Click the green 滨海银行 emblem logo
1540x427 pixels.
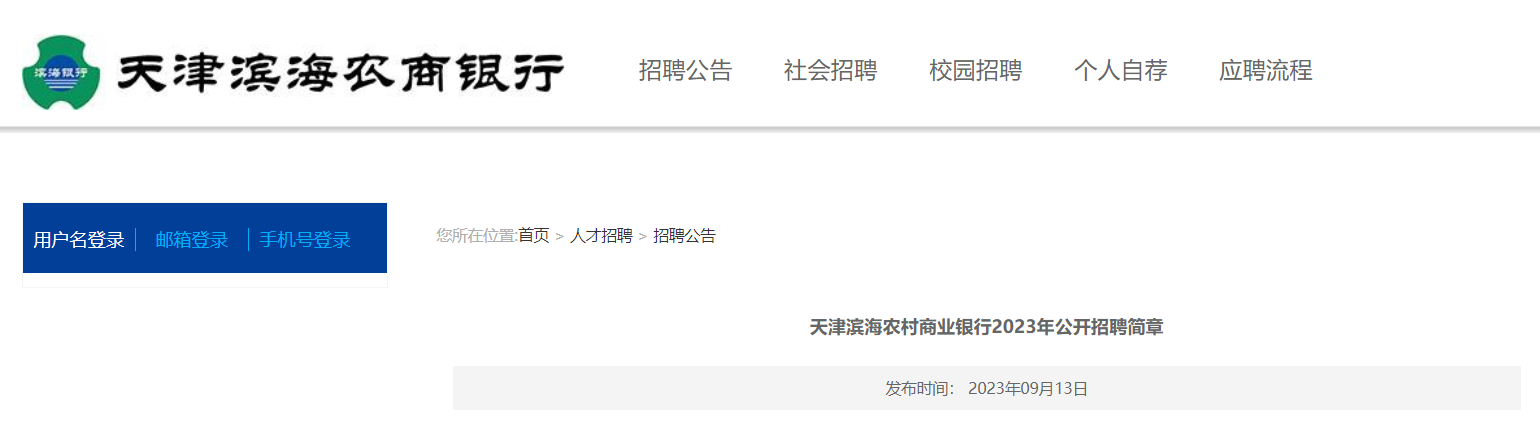61,72
